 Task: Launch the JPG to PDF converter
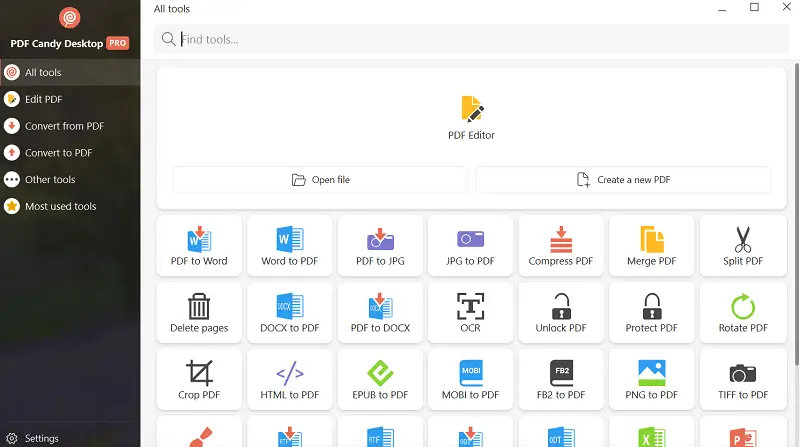pyautogui.click(x=470, y=245)
